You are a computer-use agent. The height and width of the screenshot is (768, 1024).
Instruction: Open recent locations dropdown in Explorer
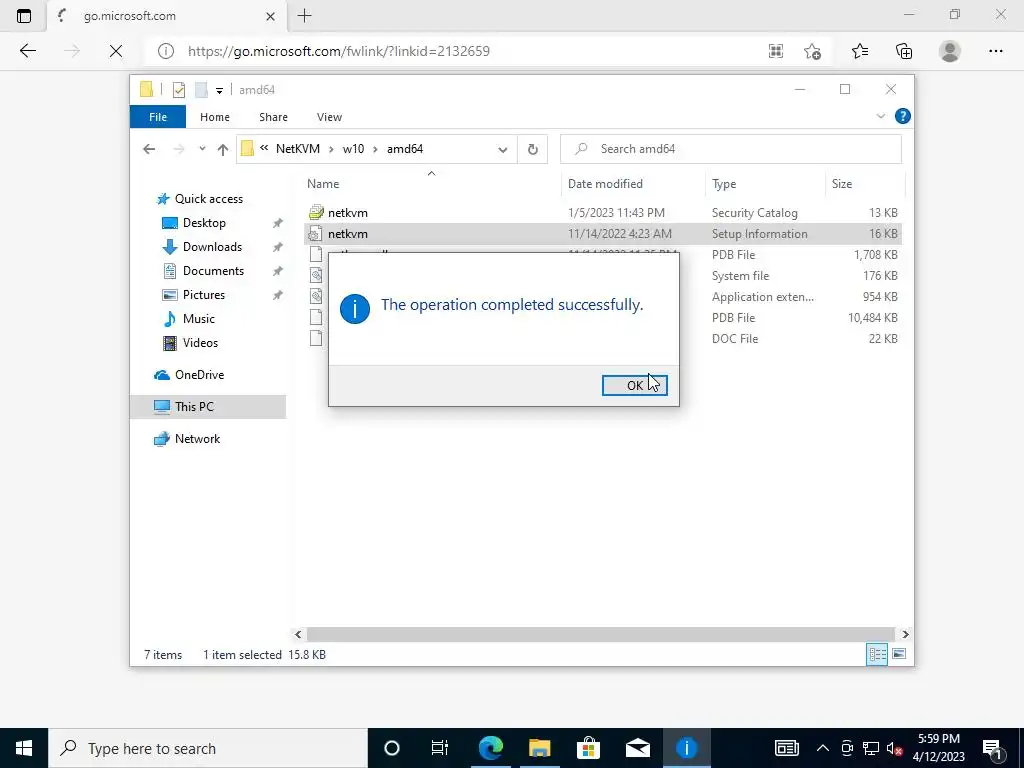202,149
